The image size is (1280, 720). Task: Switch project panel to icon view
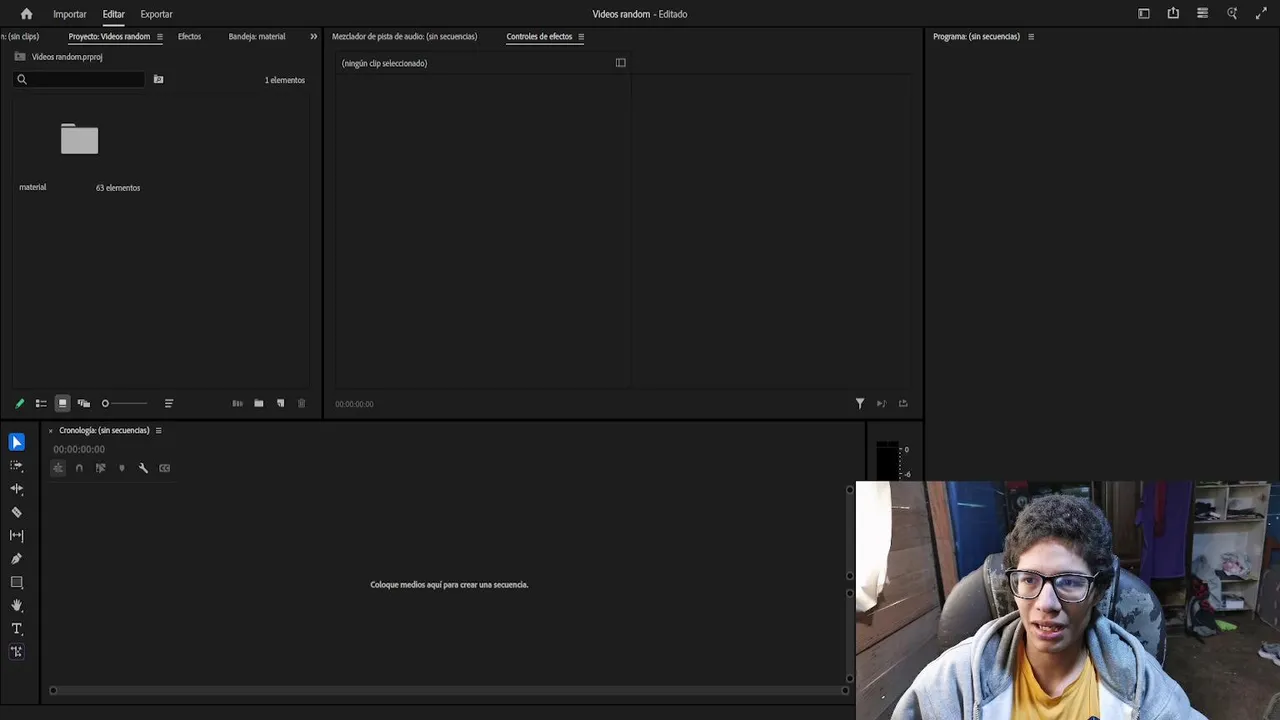pyautogui.click(x=62, y=404)
